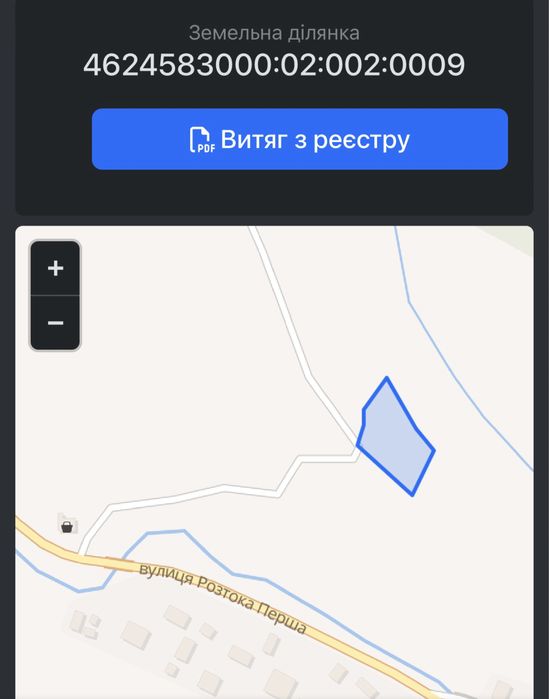Viewport: 549px width, 699px height.
Task: Select the highlighted blue land parcel
Action: point(396,440)
